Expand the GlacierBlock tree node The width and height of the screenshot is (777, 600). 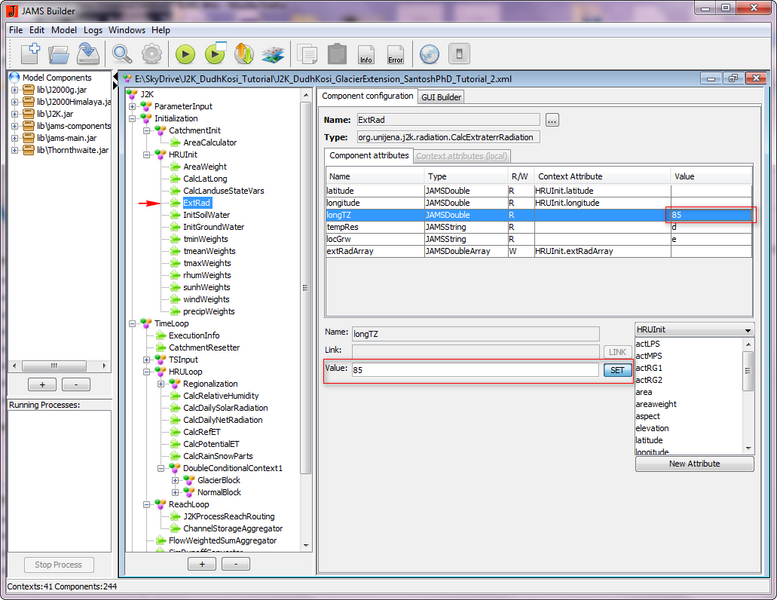point(175,480)
